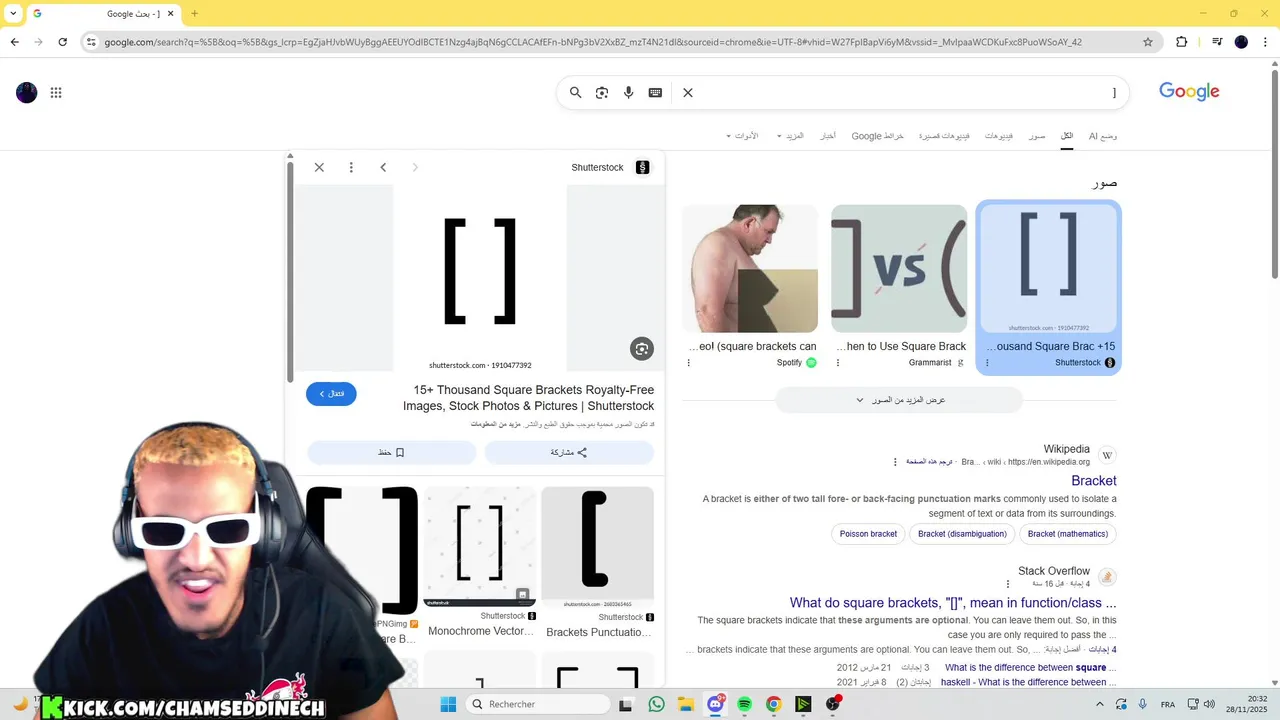
Task: Select the Shutterstock square brackets thumbnail
Action: 1048,268
